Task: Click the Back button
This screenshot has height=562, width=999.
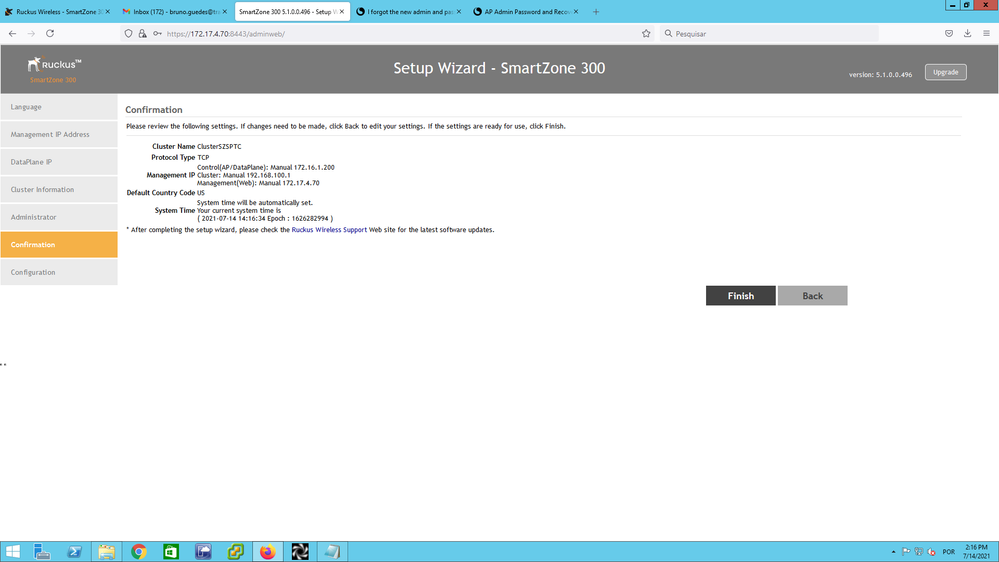Action: tap(812, 296)
